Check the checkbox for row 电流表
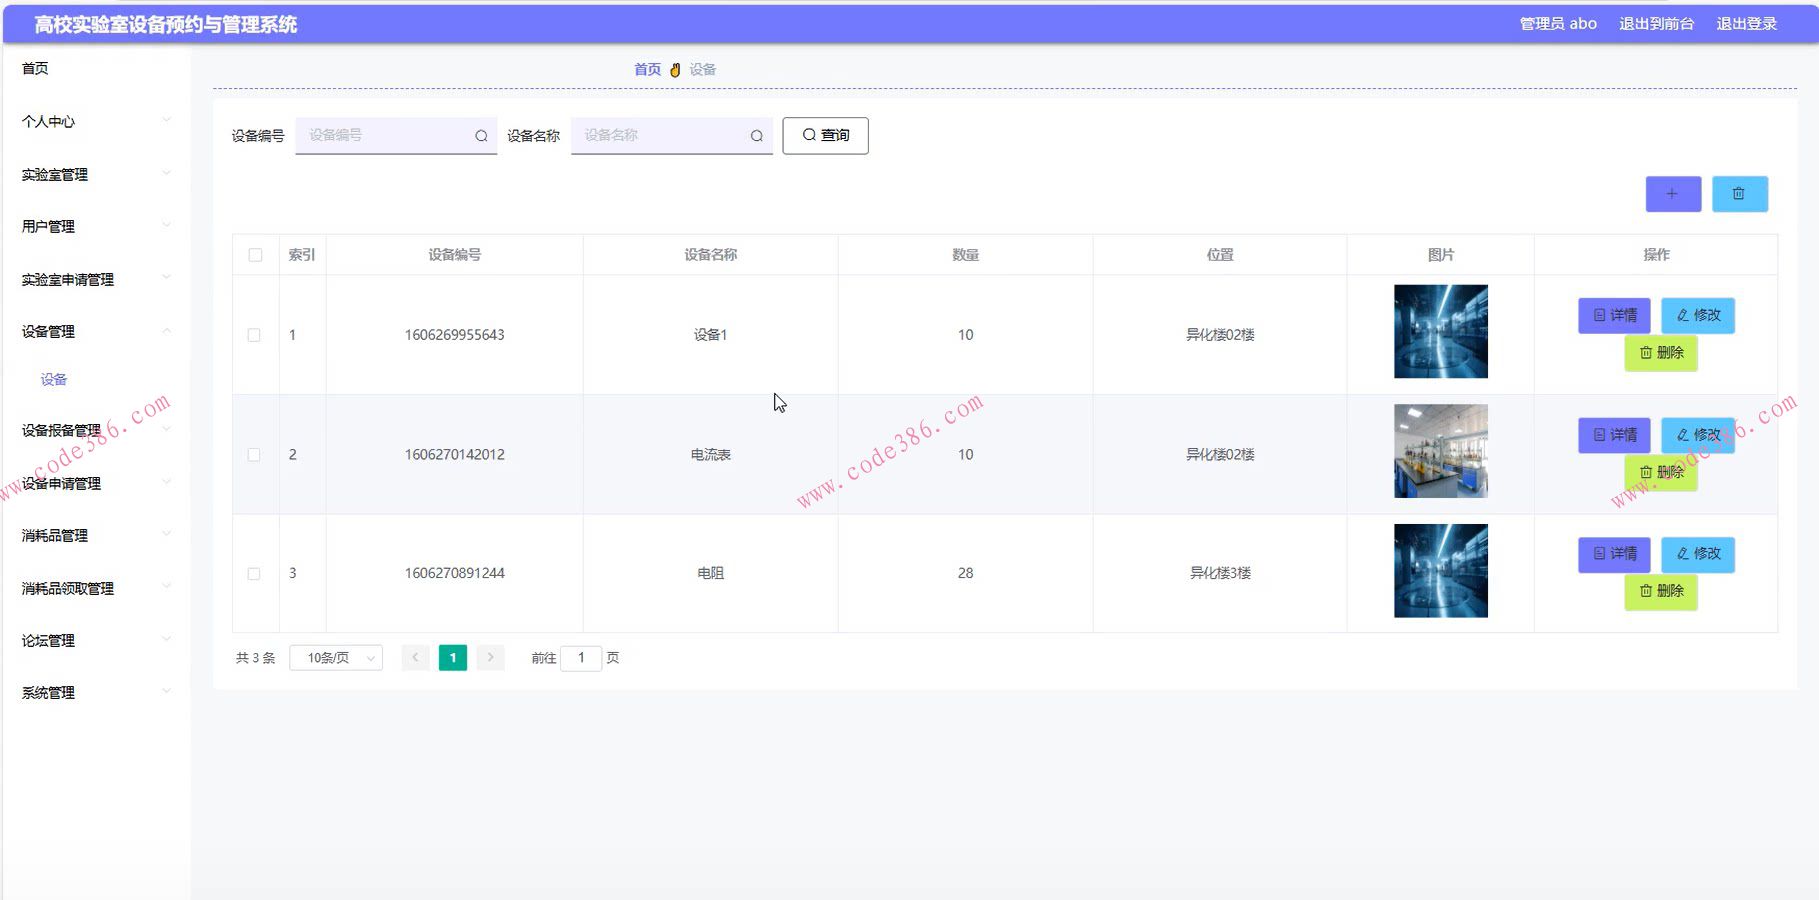The image size is (1819, 900). point(254,455)
